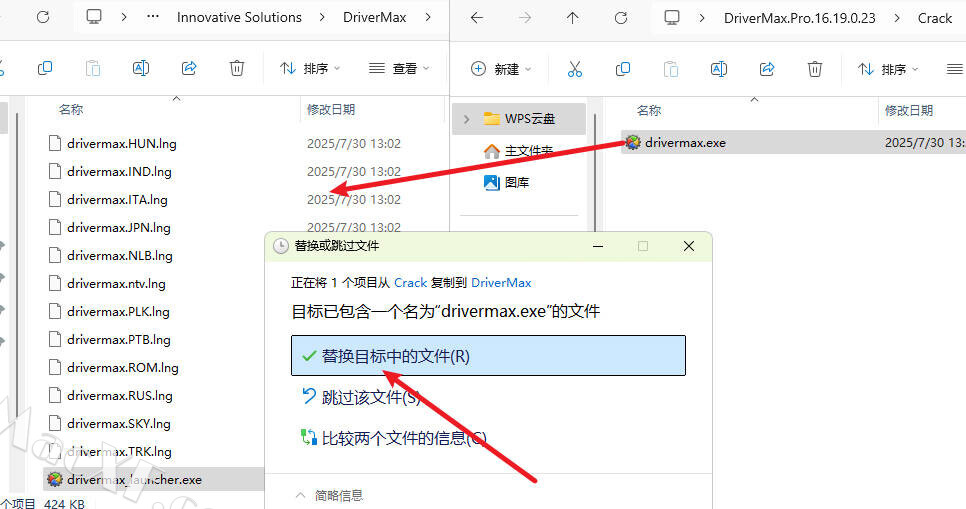Open 排序 sort dropdown in left window
966x509 pixels.
tap(310, 68)
